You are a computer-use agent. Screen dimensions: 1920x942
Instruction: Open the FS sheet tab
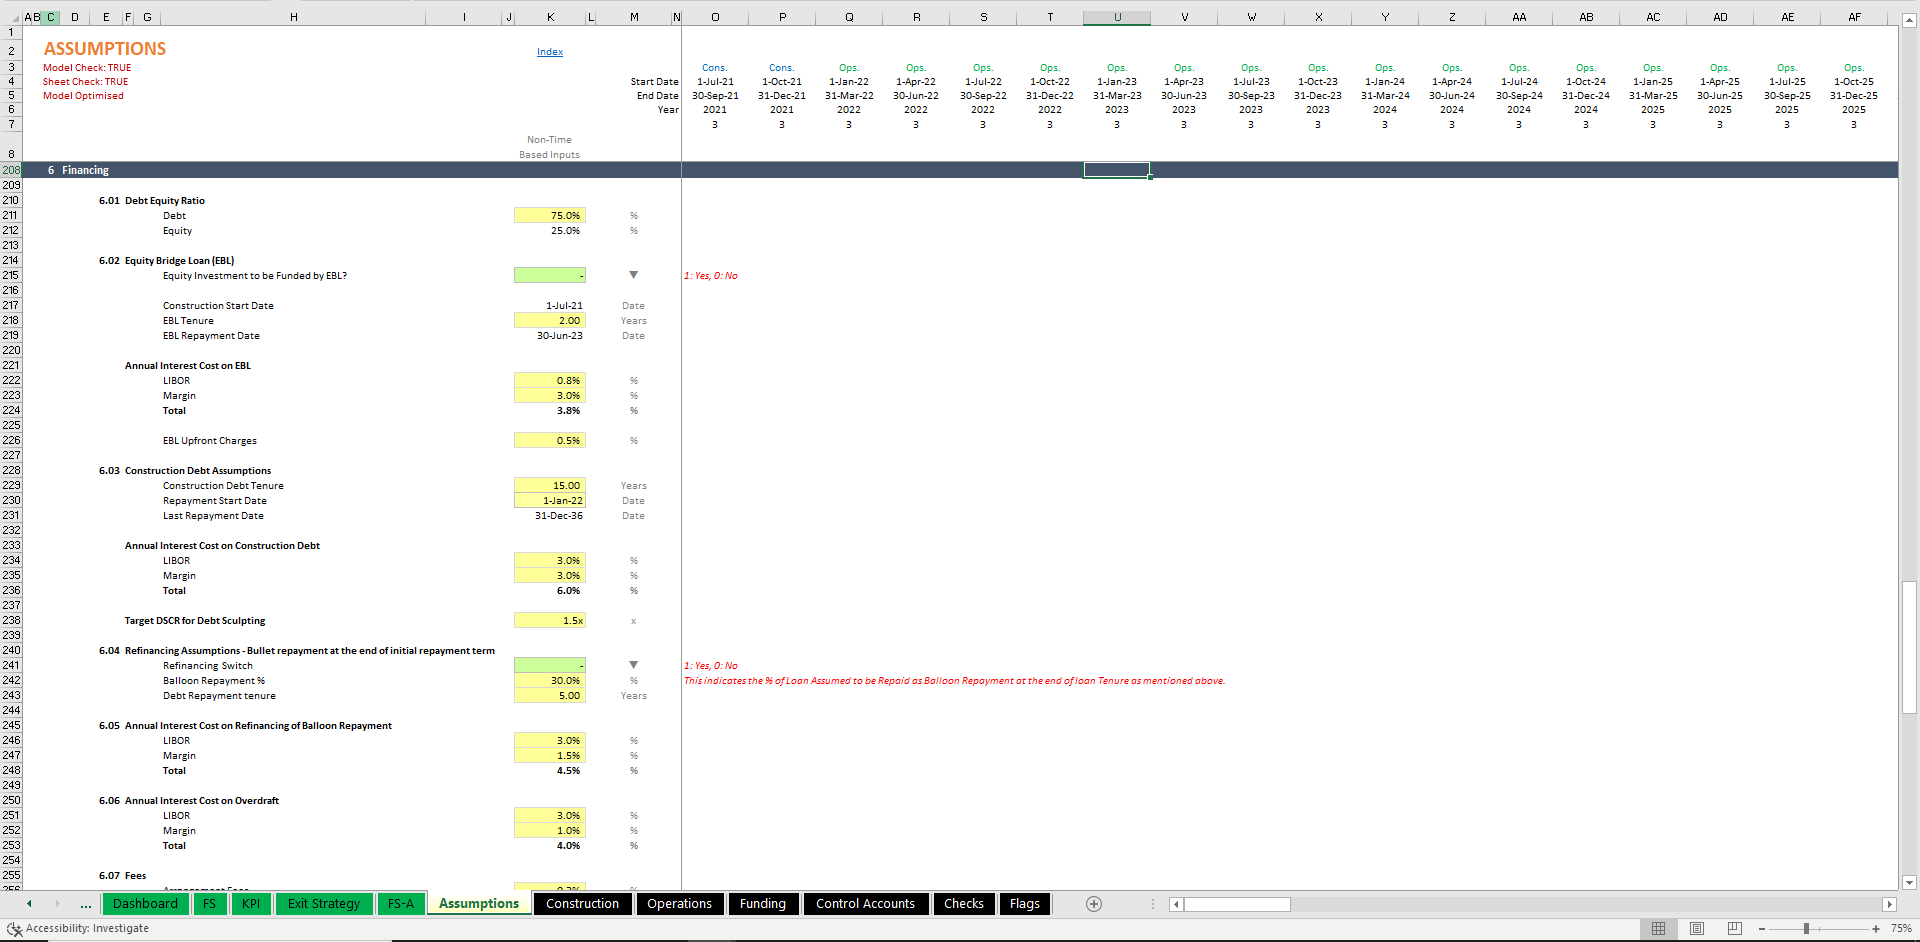click(209, 904)
